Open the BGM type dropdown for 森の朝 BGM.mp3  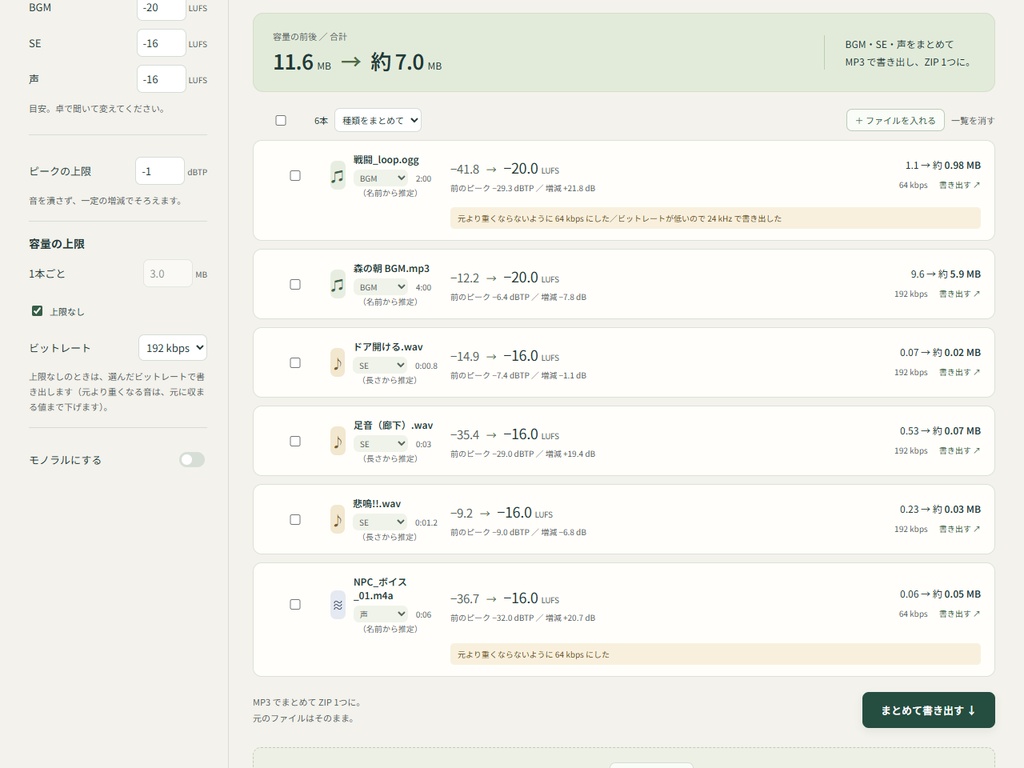381,287
